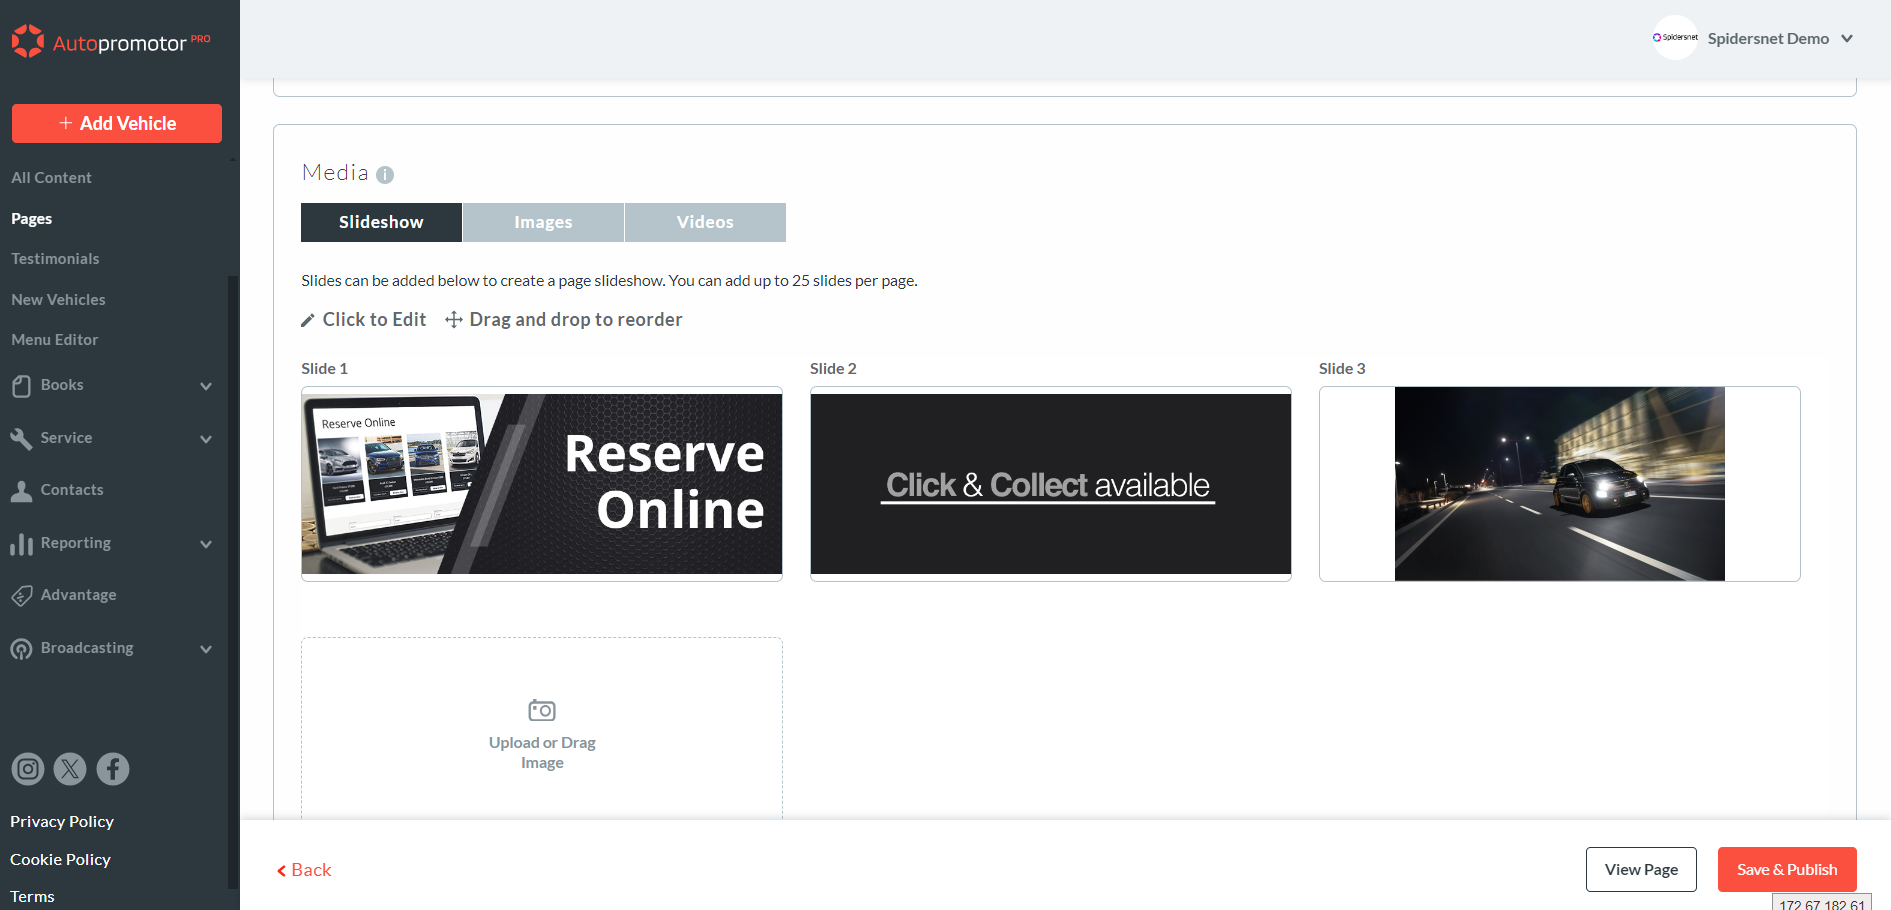This screenshot has height=910, width=1891.
Task: Open the Facebook social icon
Action: tap(113, 769)
